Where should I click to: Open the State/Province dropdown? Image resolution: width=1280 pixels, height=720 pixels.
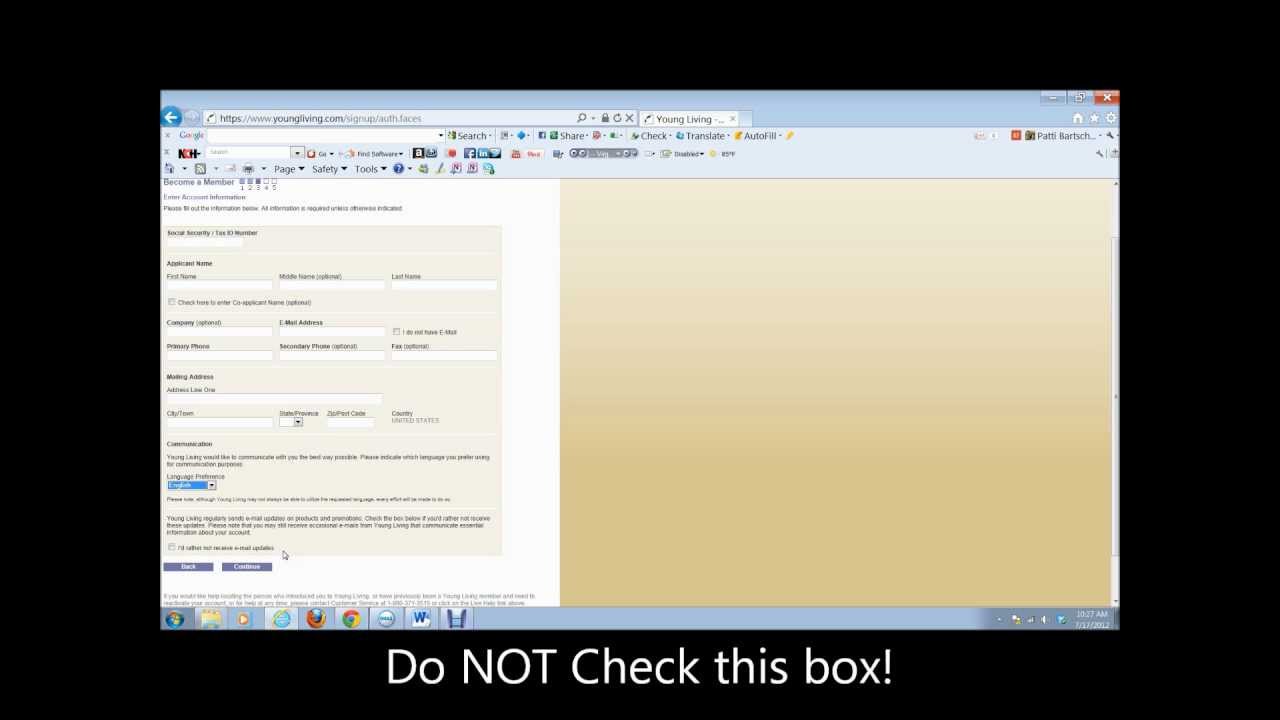298,422
